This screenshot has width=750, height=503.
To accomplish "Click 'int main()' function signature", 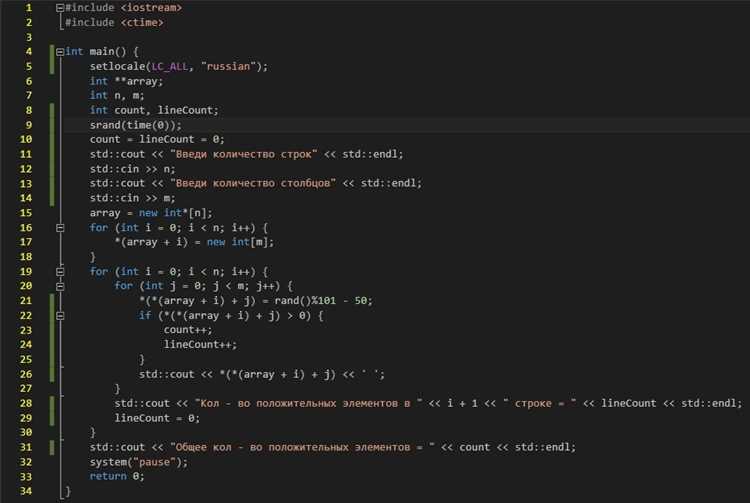I will tap(96, 52).
